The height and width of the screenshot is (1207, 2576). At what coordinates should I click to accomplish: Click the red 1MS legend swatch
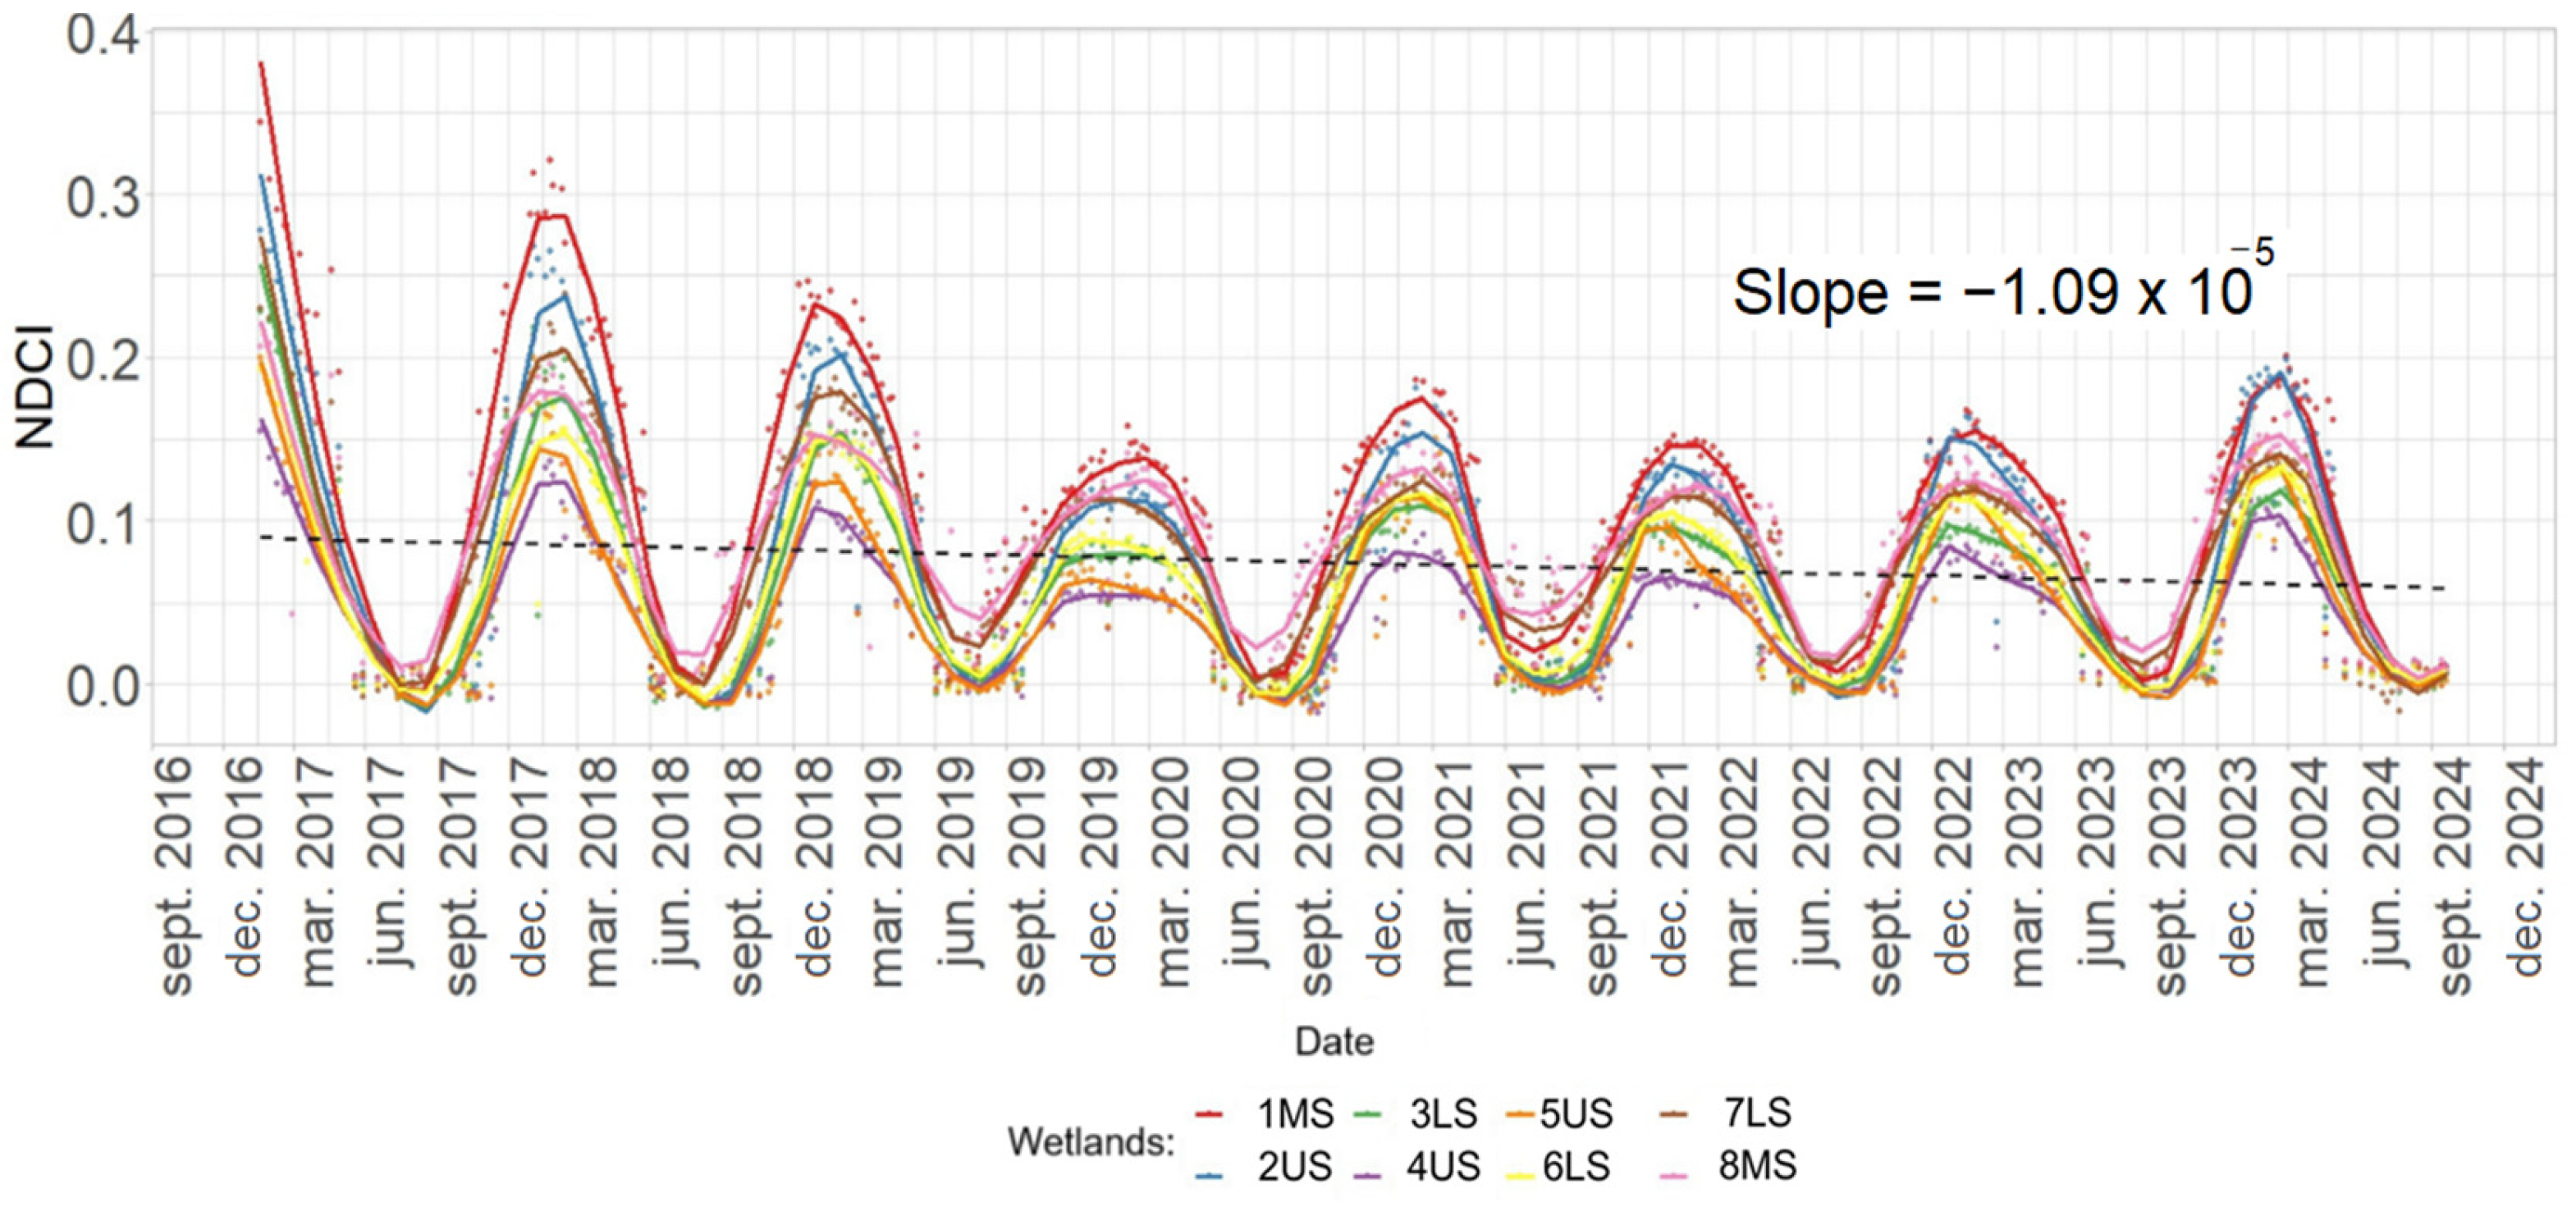[x=1210, y=1114]
